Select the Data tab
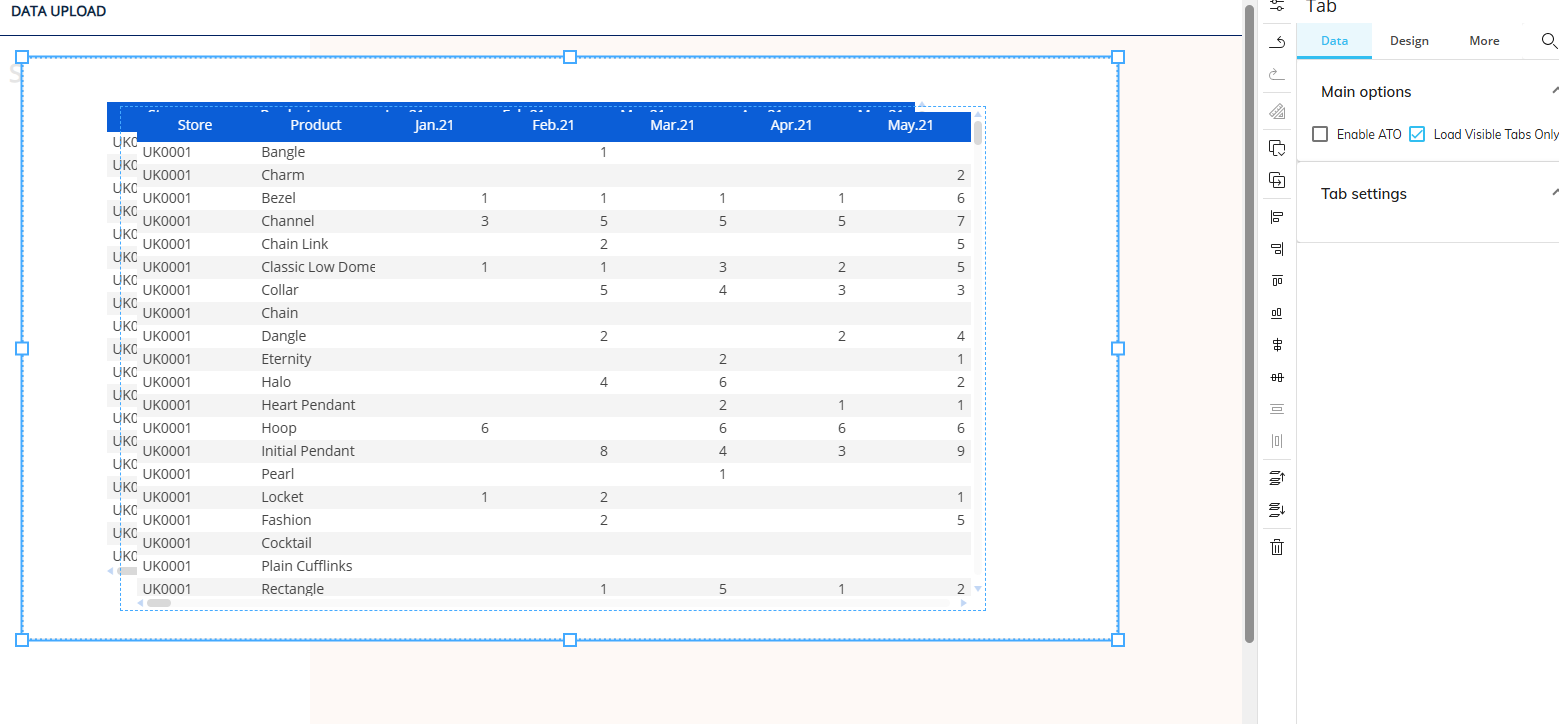This screenshot has width=1559, height=724. pos(1334,41)
